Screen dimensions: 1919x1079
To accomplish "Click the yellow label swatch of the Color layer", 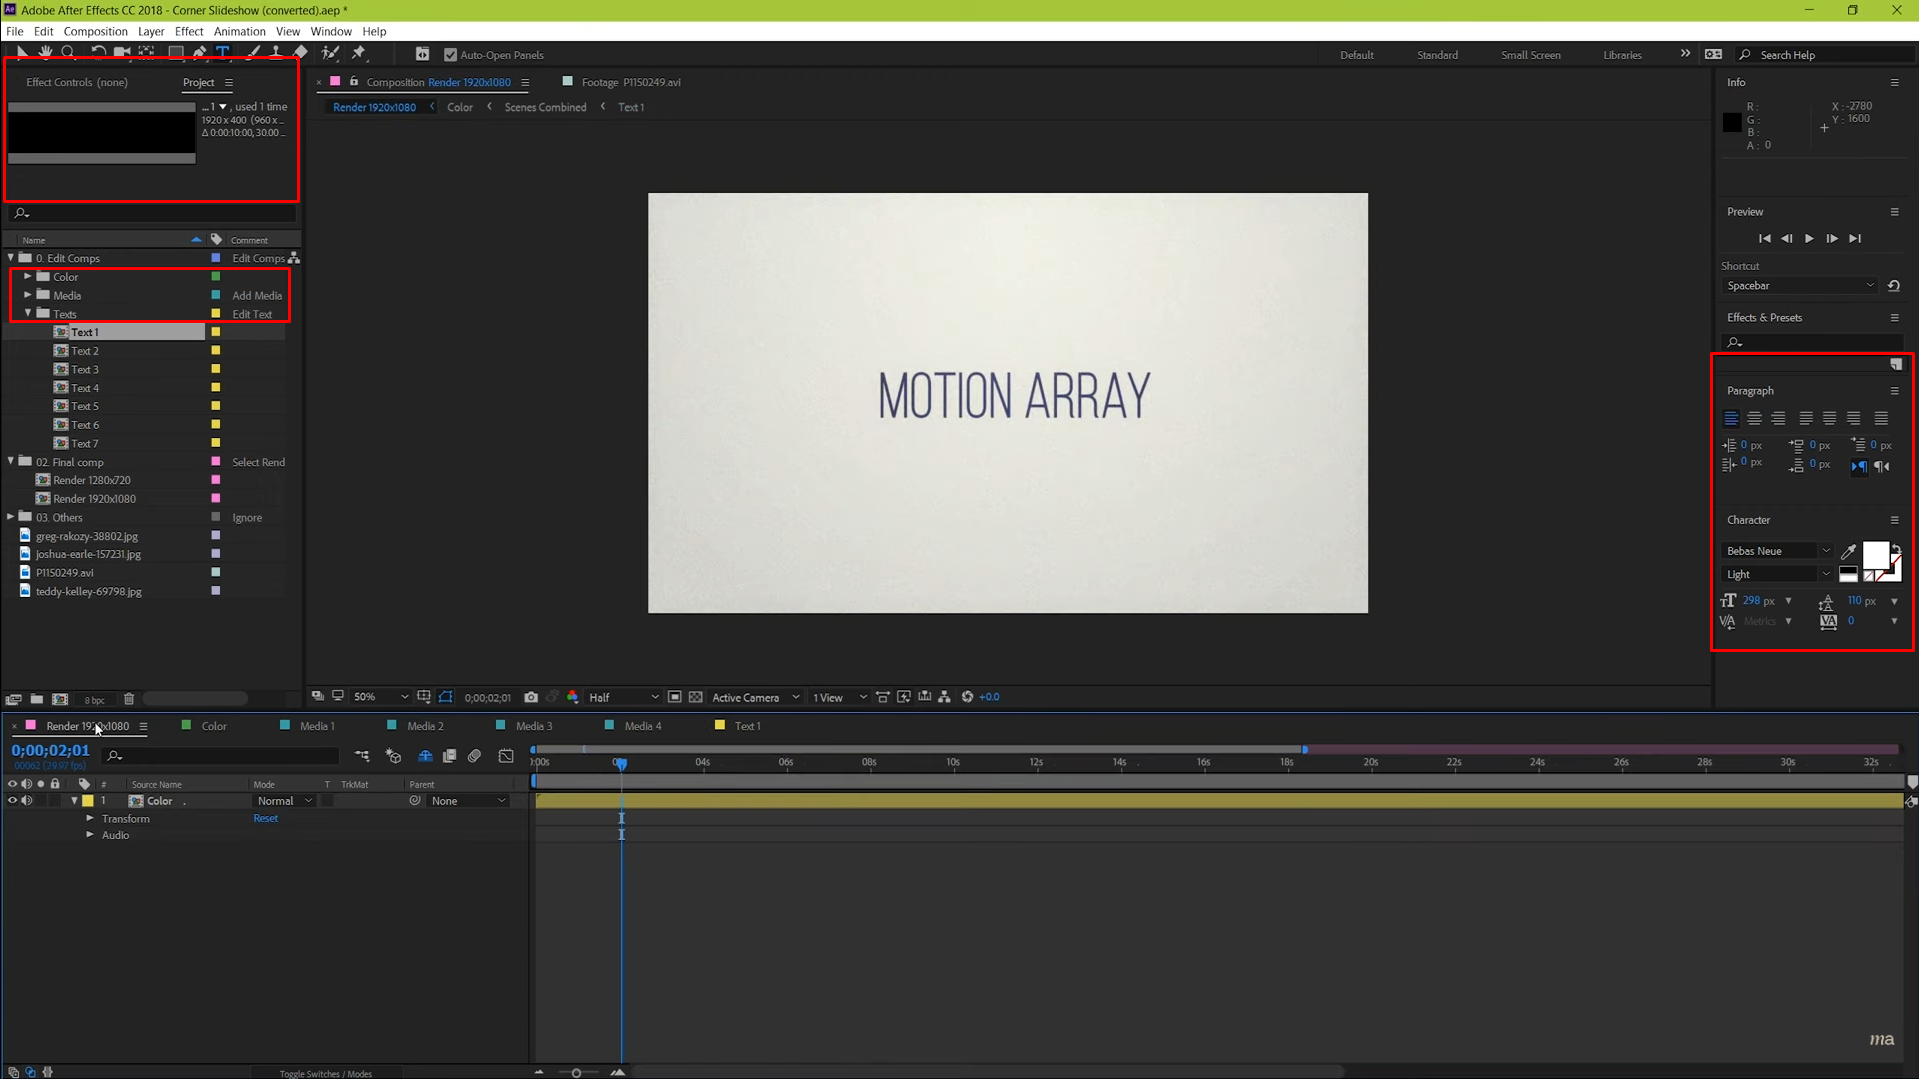I will (88, 800).
